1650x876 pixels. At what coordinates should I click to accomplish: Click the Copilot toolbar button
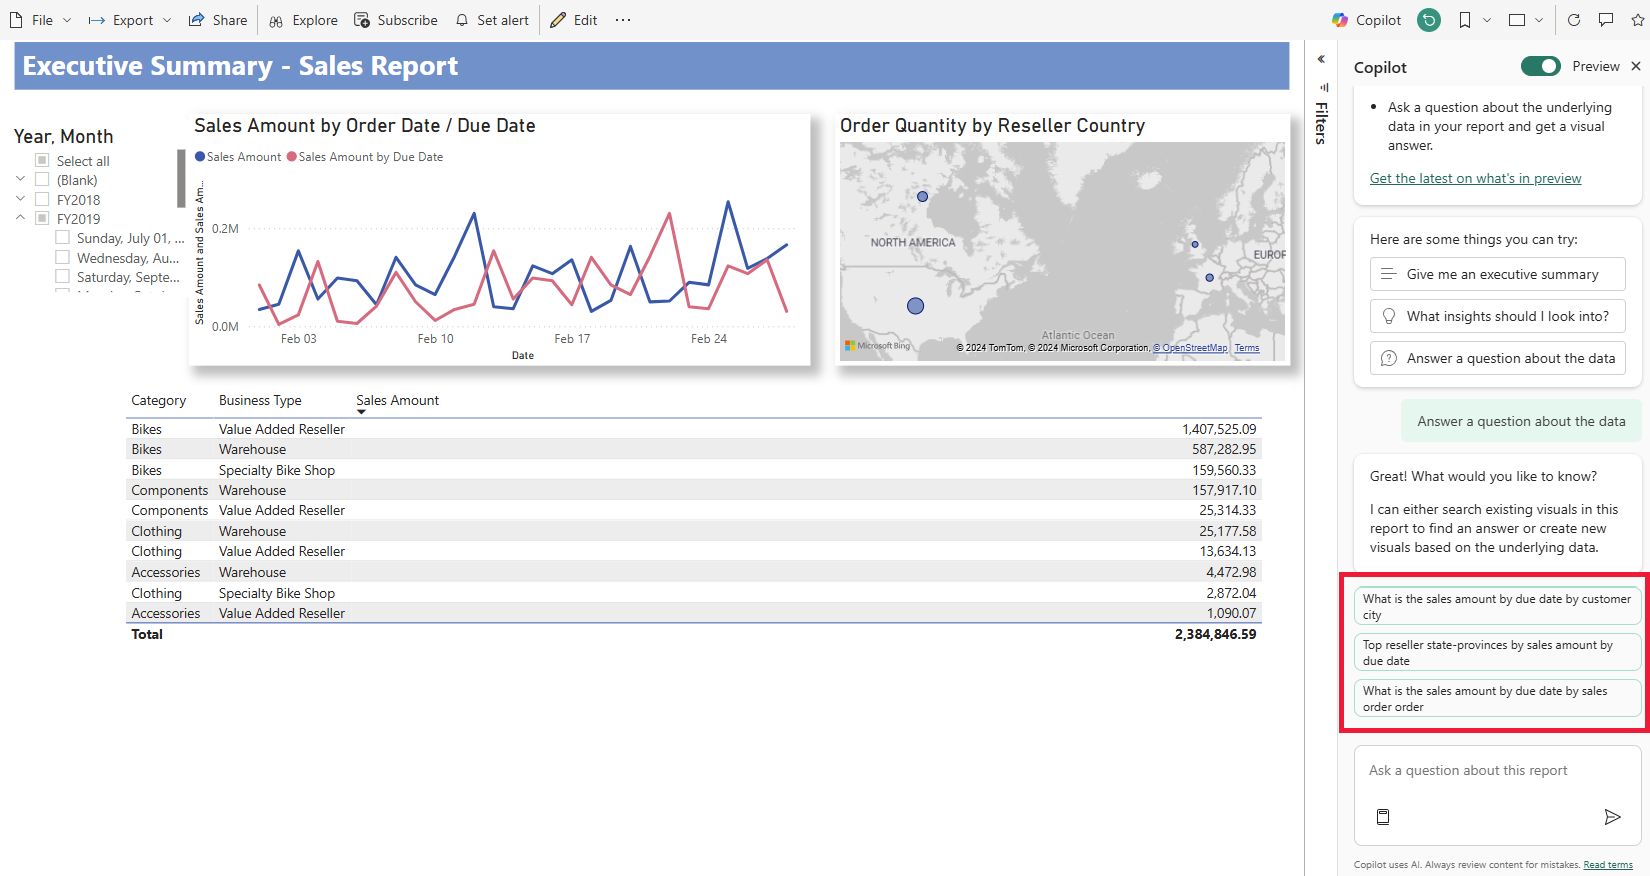point(1367,20)
